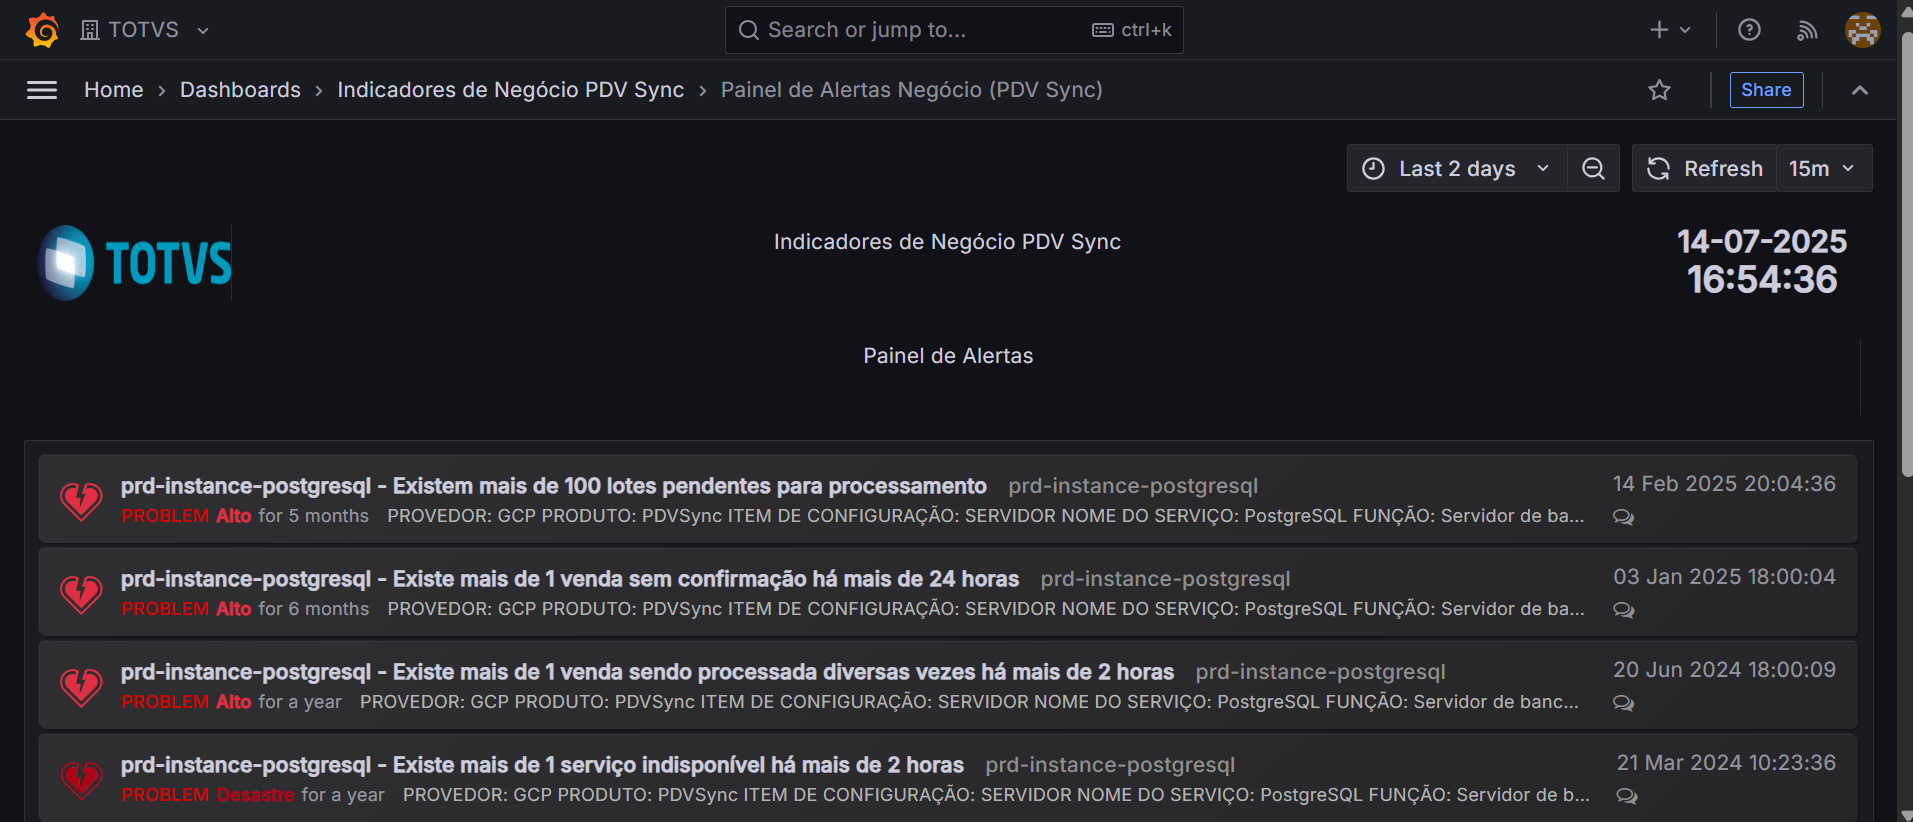Open the news feed icon
The width and height of the screenshot is (1913, 822).
(x=1806, y=30)
